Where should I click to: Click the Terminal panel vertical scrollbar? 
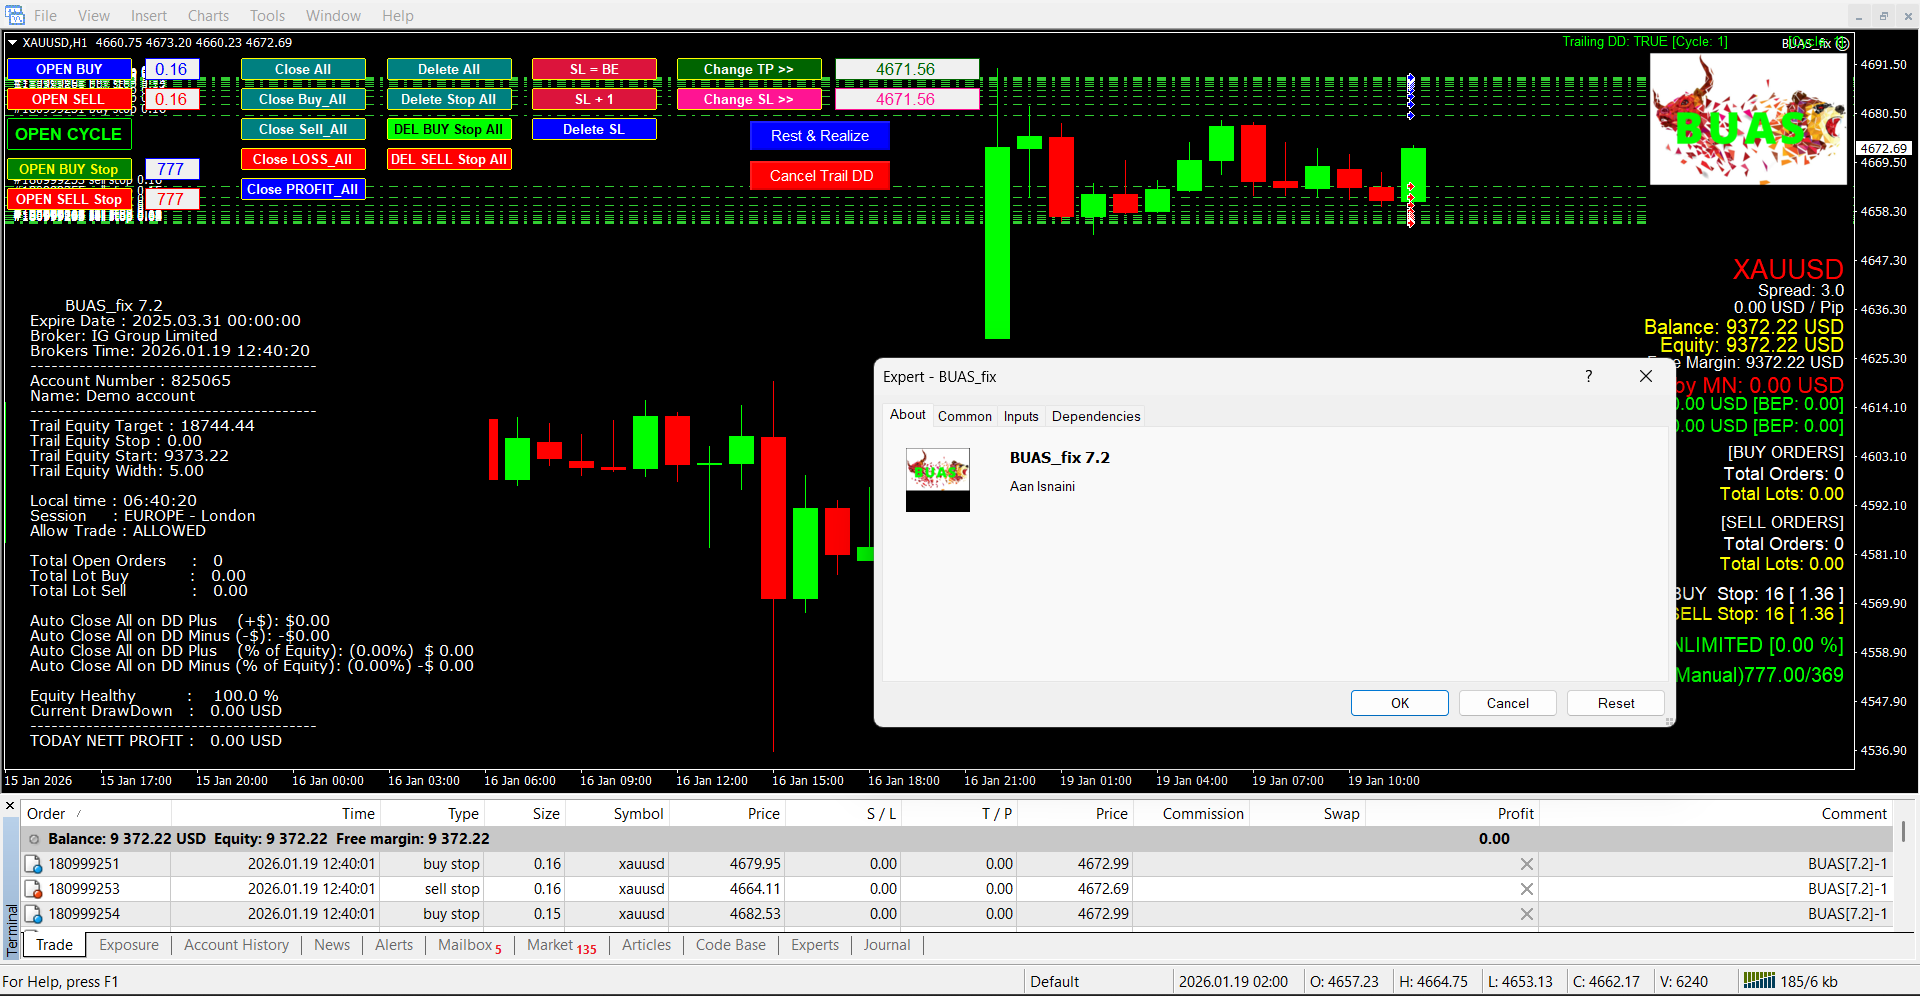click(x=1903, y=832)
